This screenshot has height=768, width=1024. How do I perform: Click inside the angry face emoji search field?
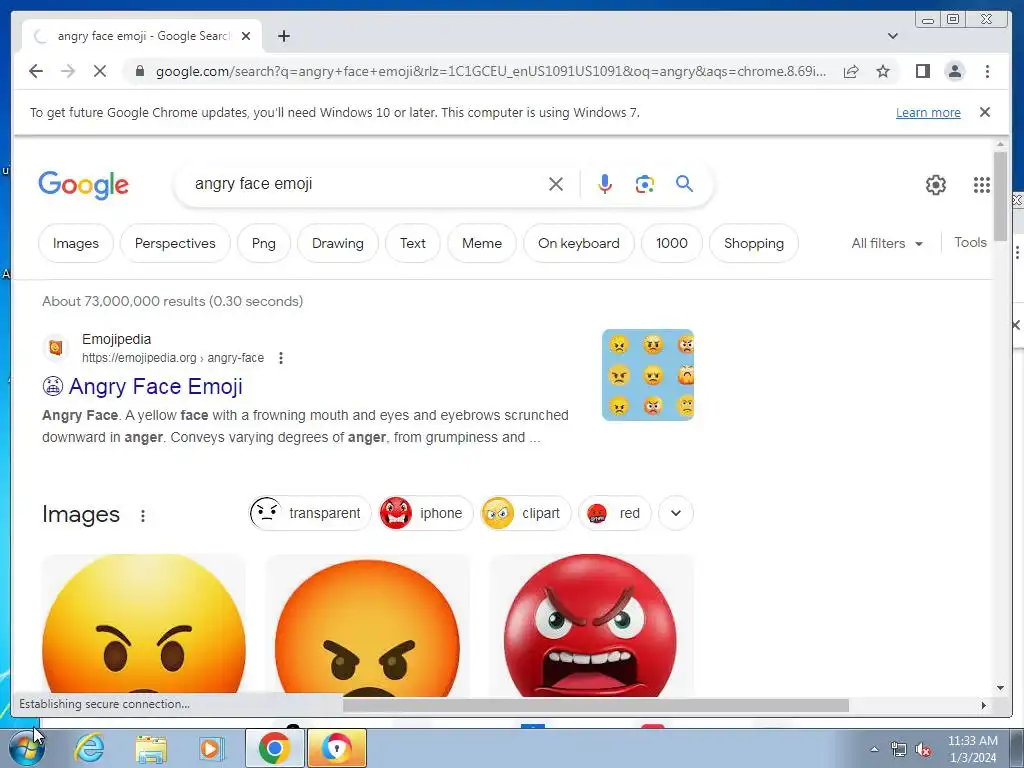366,184
